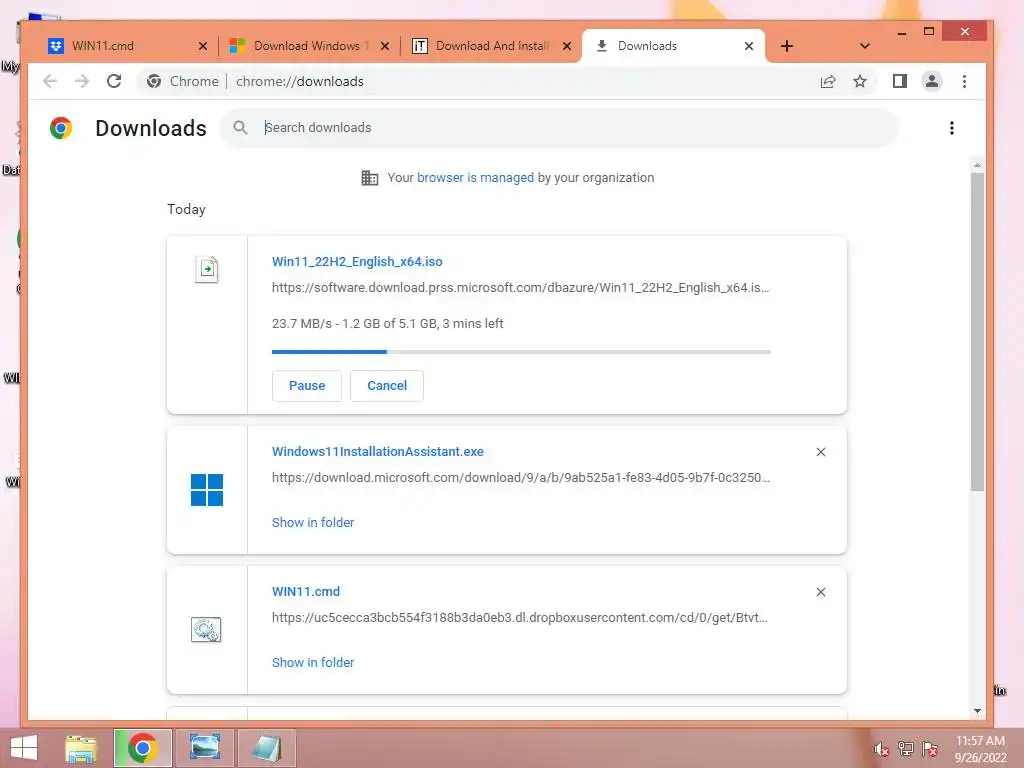The width and height of the screenshot is (1024, 768).
Task: Close the Download And Install tab
Action: coord(567,46)
